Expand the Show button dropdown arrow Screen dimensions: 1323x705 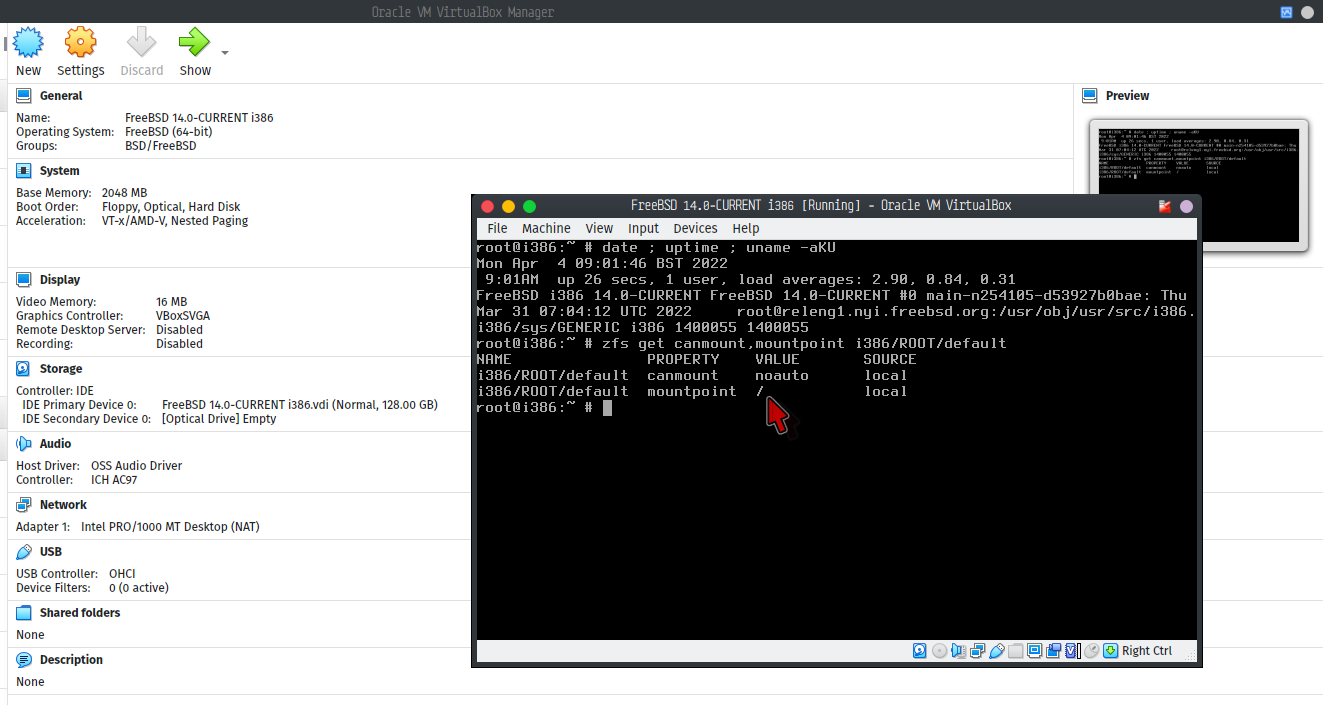coord(225,53)
